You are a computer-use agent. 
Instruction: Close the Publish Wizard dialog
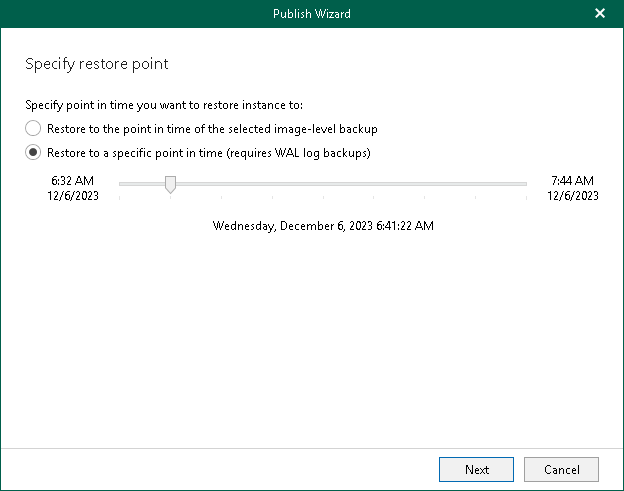tap(600, 14)
